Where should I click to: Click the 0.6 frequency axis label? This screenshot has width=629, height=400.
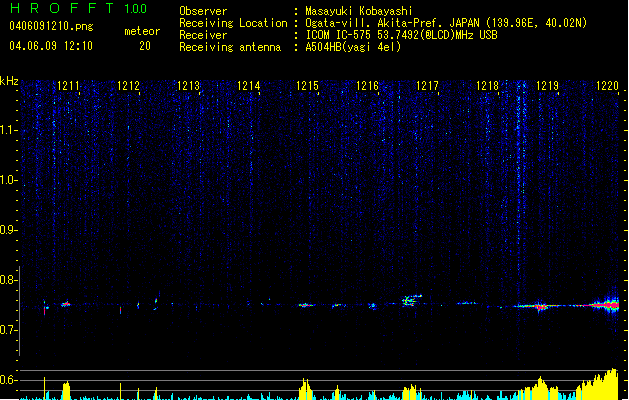click(9, 380)
